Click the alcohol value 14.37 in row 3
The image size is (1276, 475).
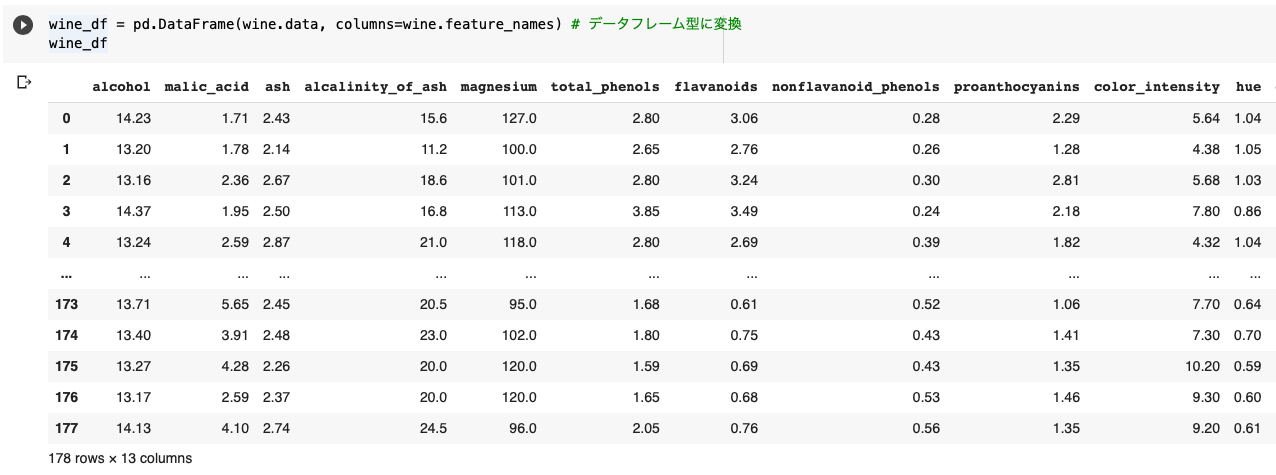tap(133, 211)
